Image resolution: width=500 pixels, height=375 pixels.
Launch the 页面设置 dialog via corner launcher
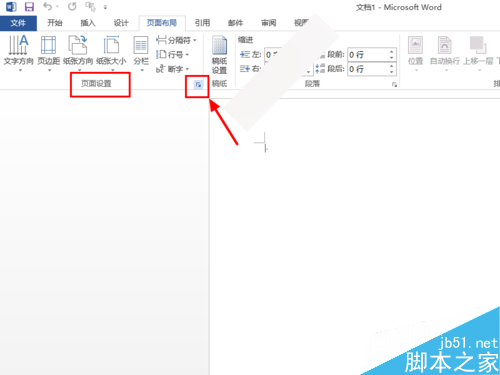198,85
